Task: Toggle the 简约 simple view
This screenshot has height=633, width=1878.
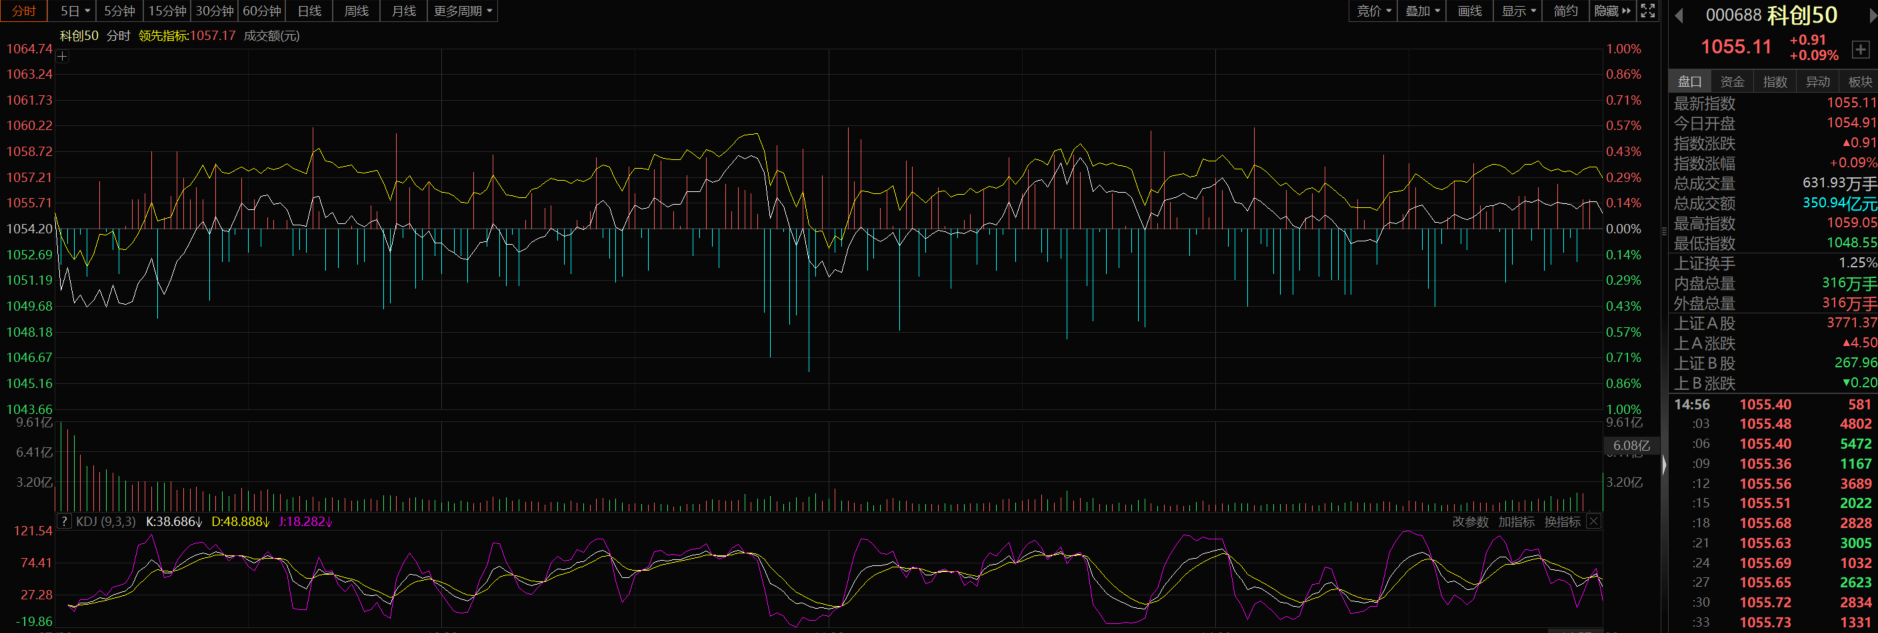Action: [x=1565, y=11]
